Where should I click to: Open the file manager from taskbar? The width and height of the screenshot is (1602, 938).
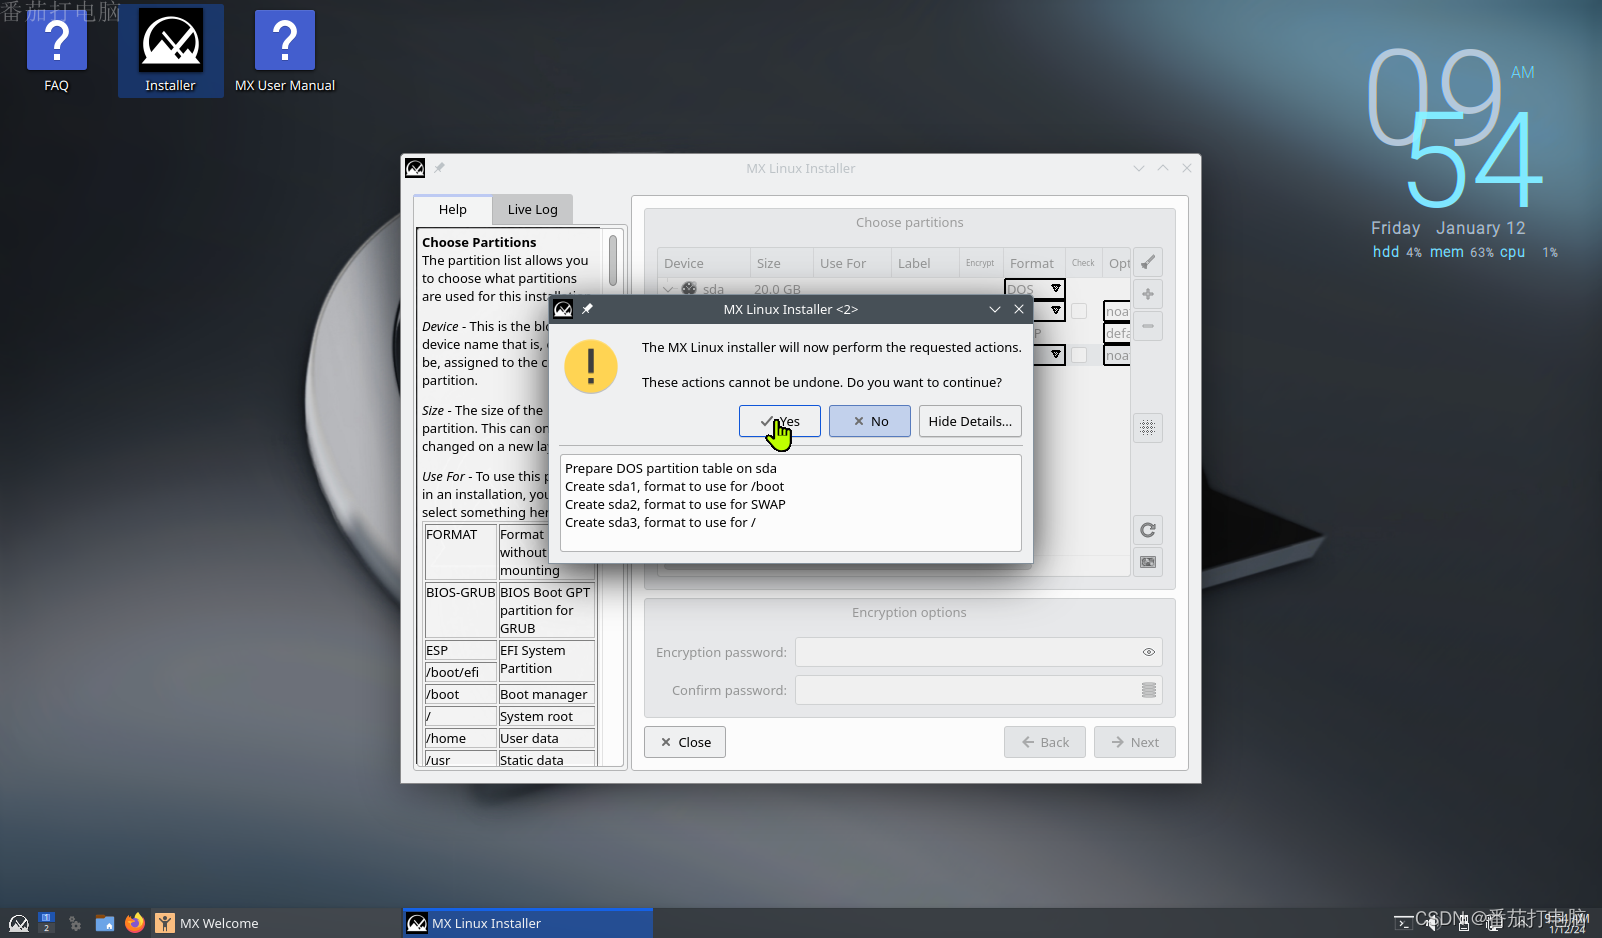(104, 923)
